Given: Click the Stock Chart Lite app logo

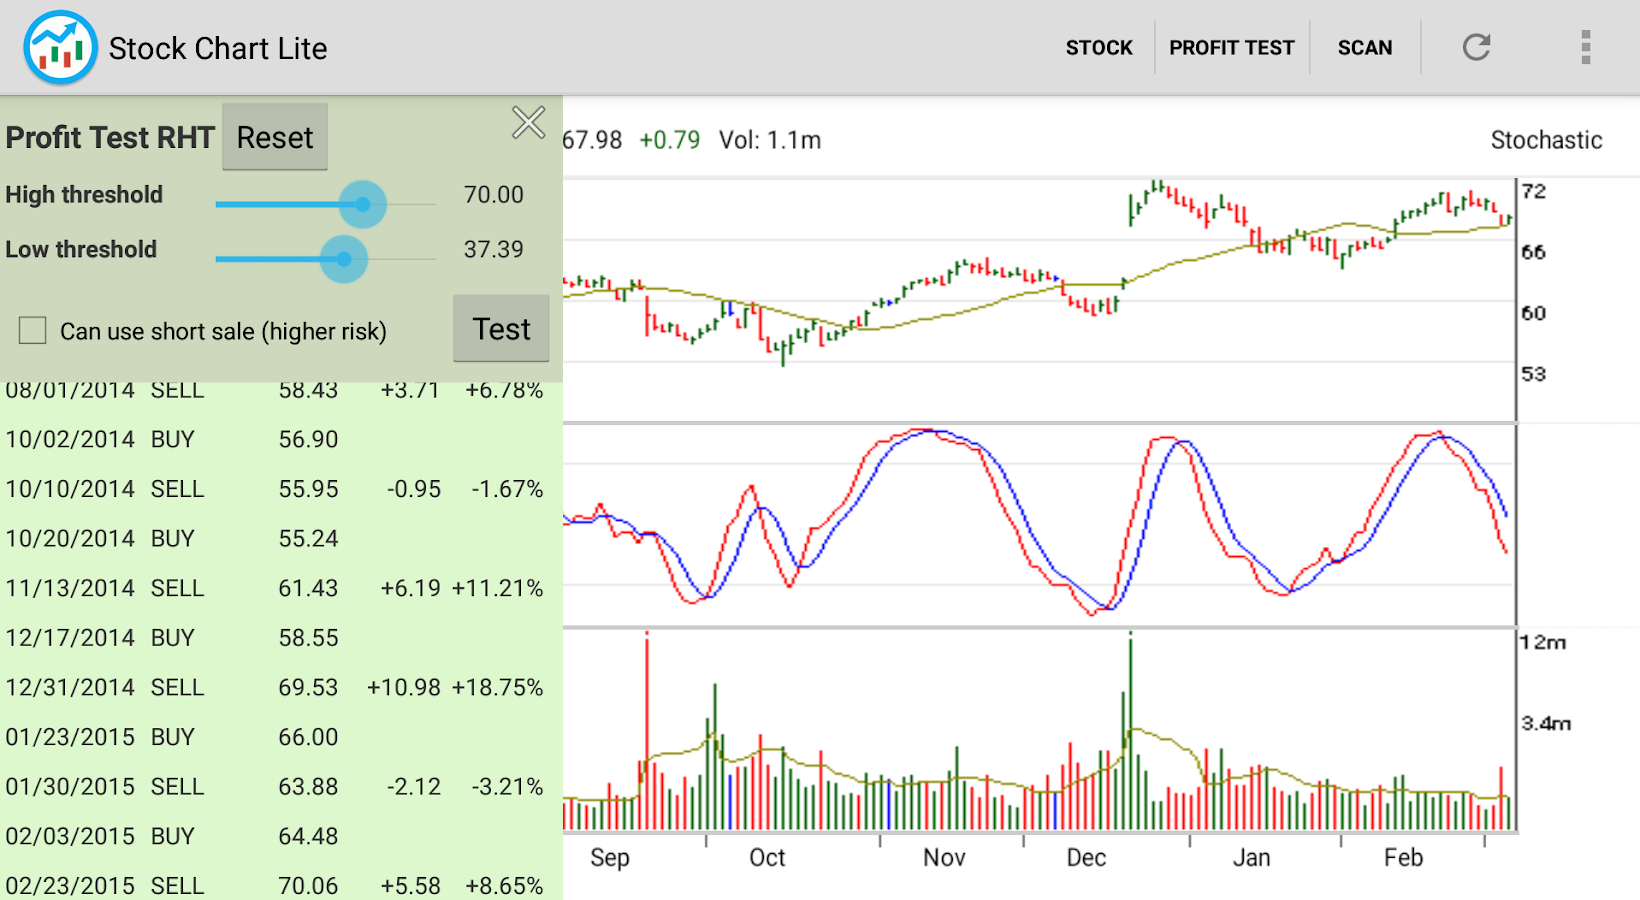Looking at the screenshot, I should (60, 47).
